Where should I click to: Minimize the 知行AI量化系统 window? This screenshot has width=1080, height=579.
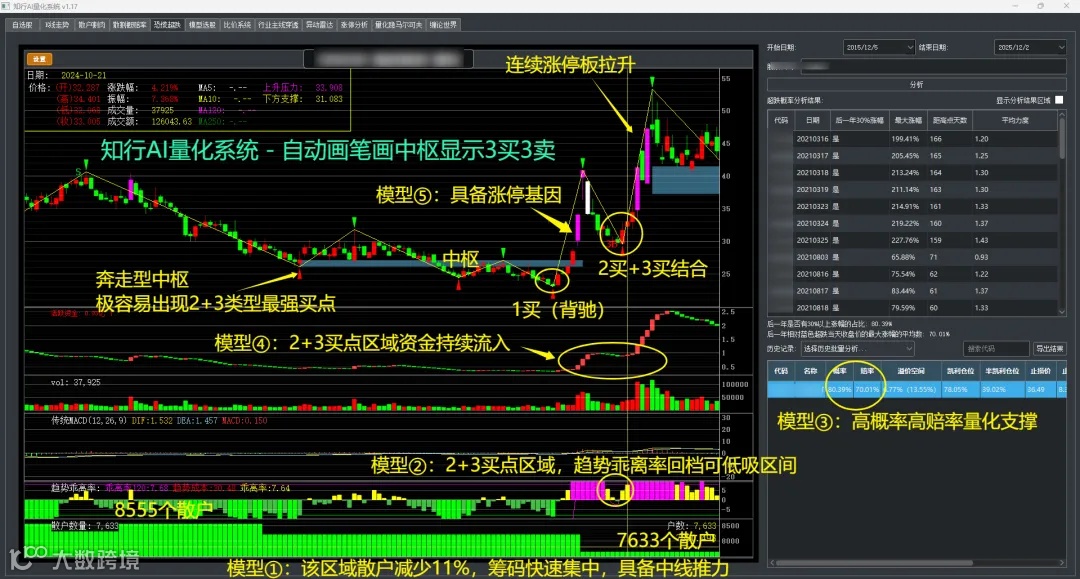point(1015,6)
